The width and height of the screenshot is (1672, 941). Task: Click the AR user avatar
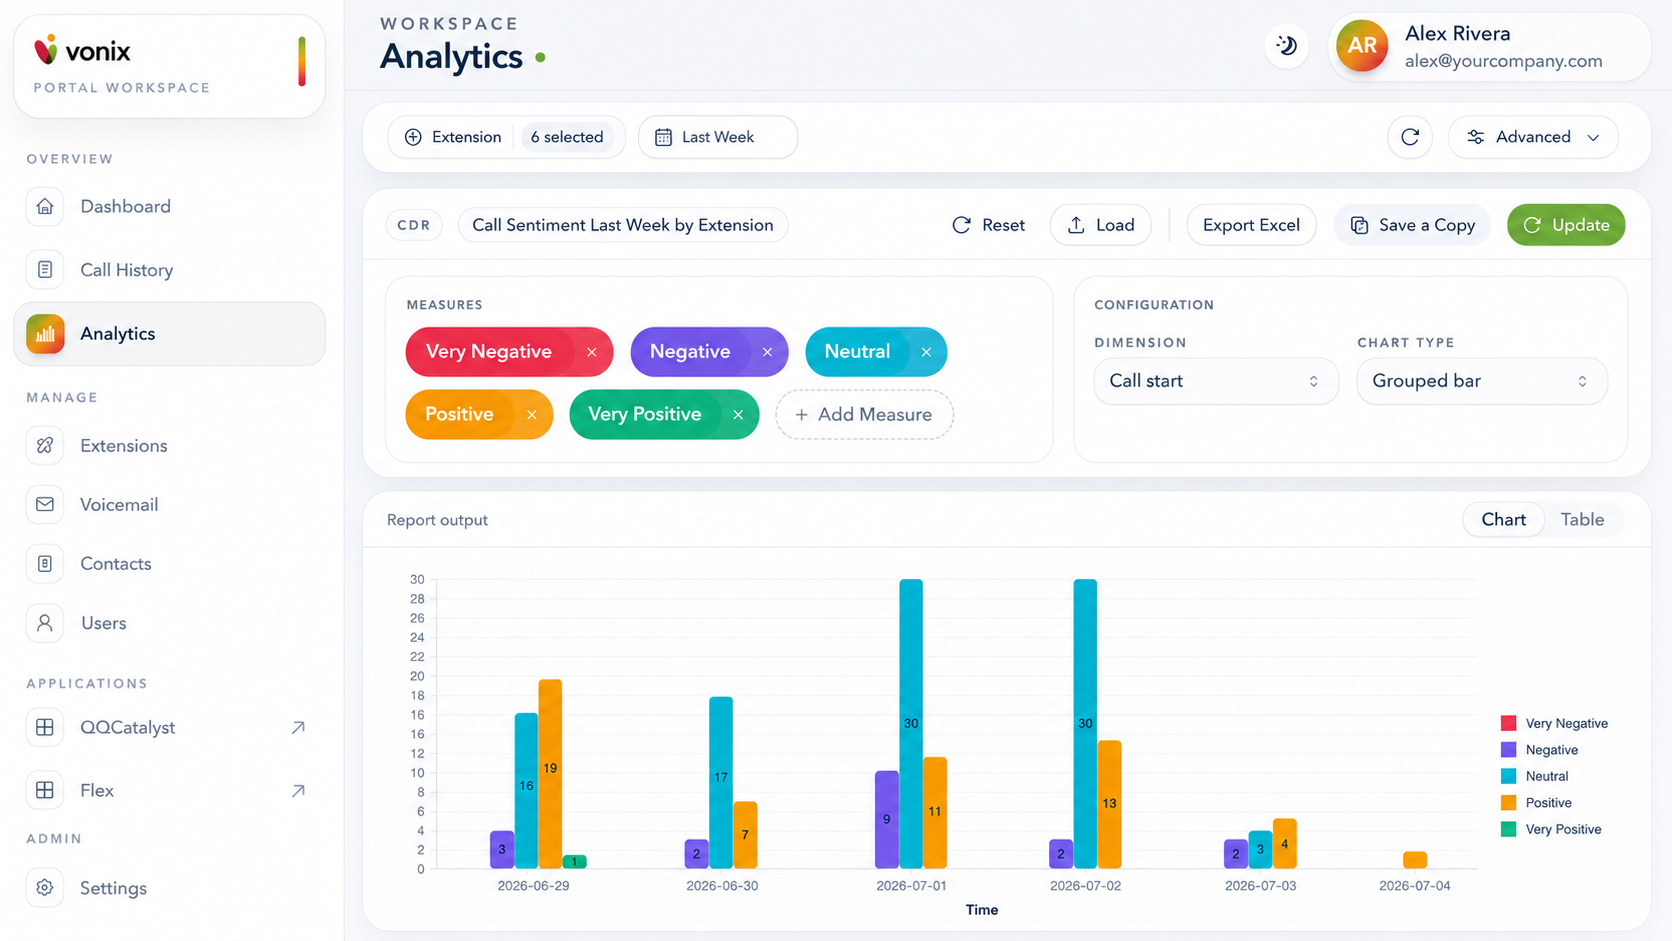1362,46
